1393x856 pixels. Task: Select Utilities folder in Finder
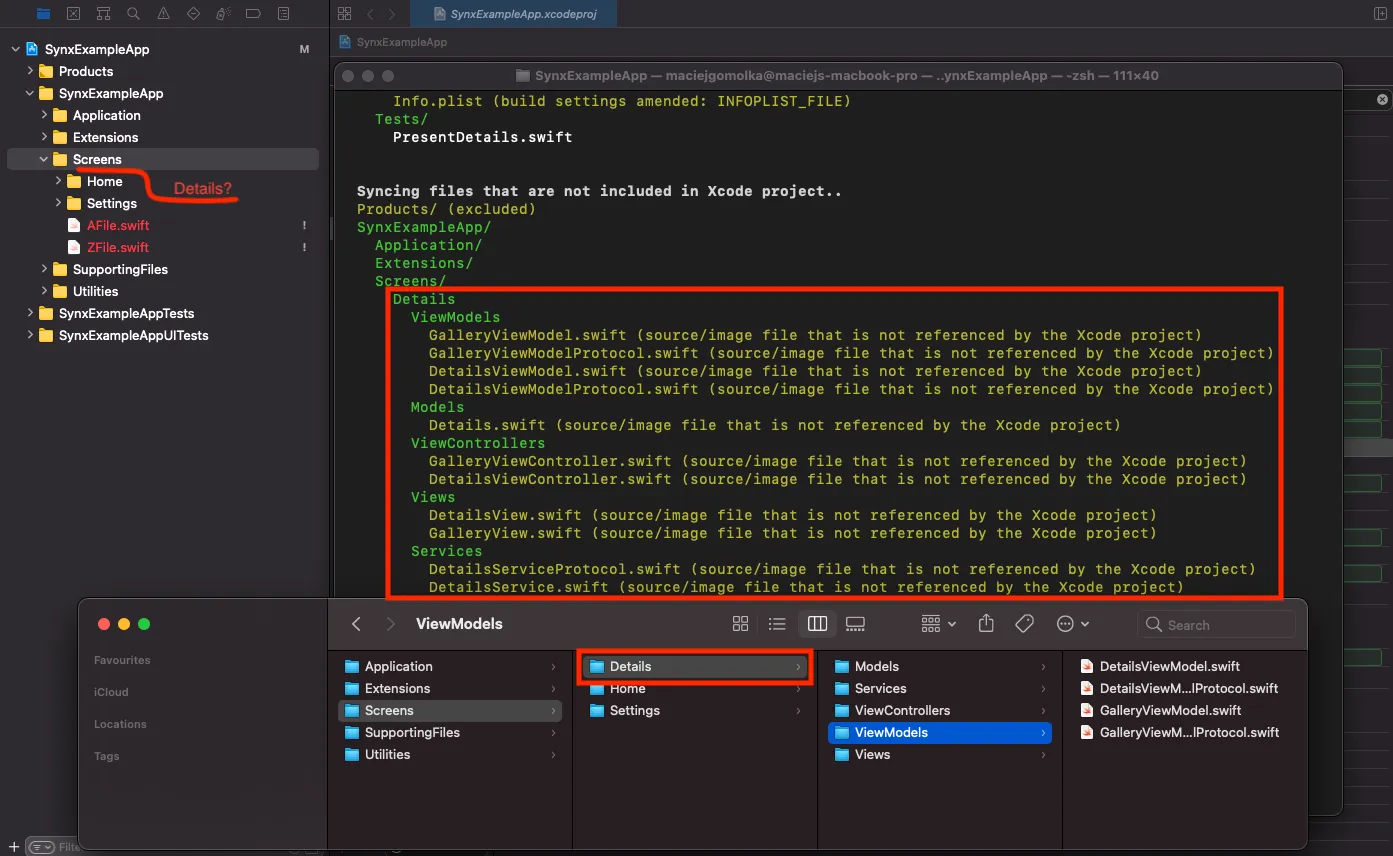[450, 754]
